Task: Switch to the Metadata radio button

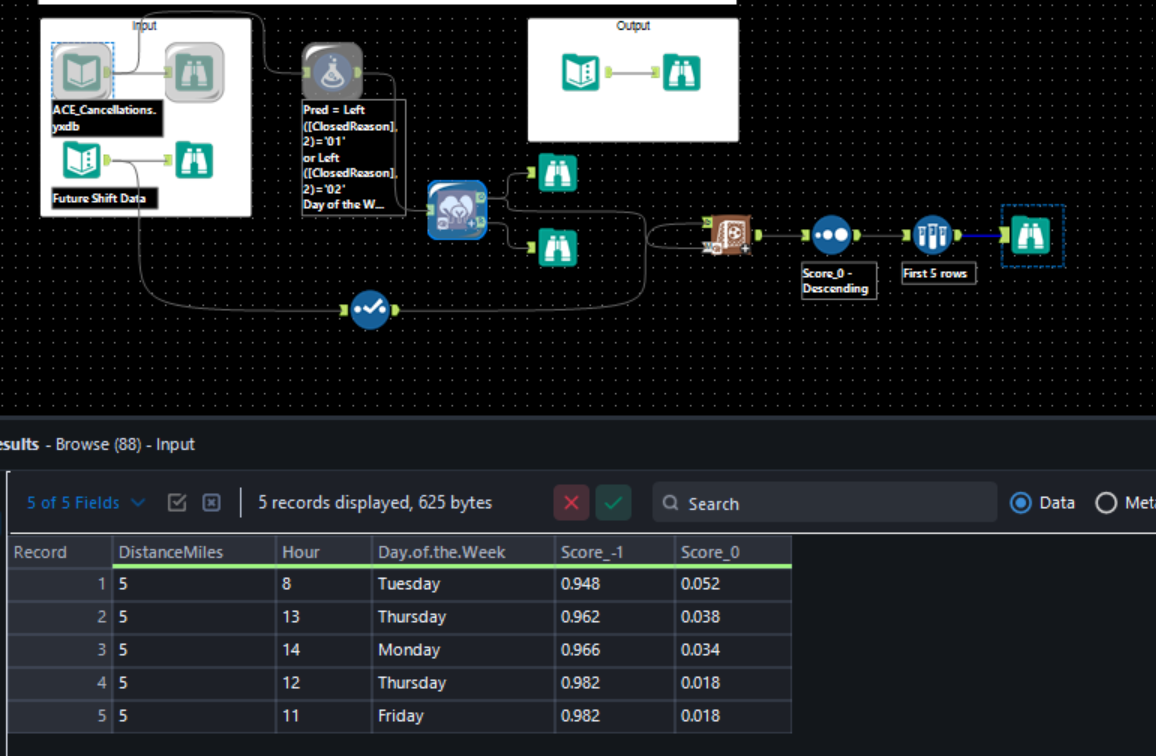Action: (1106, 503)
